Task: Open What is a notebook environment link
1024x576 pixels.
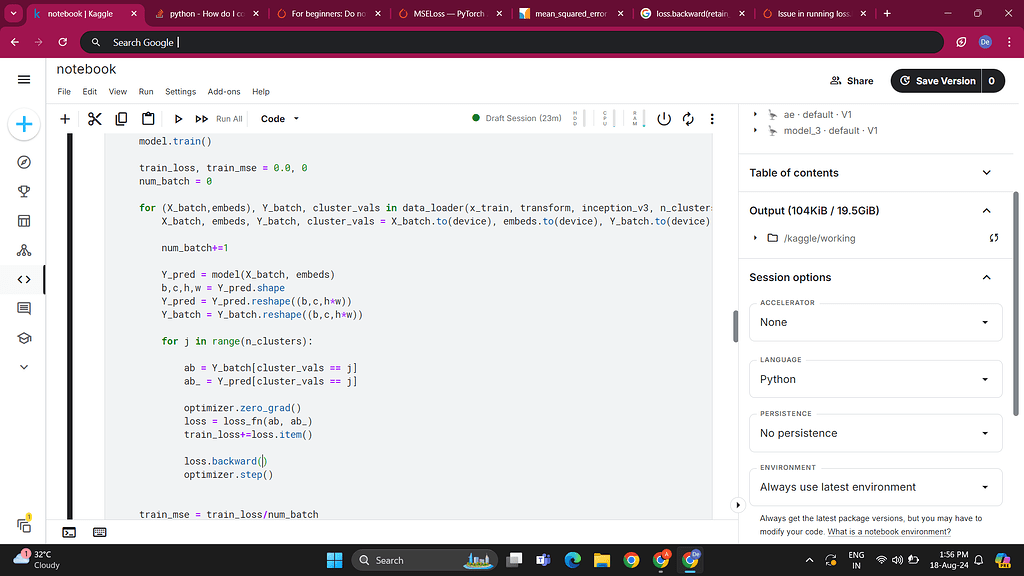Action: point(889,532)
